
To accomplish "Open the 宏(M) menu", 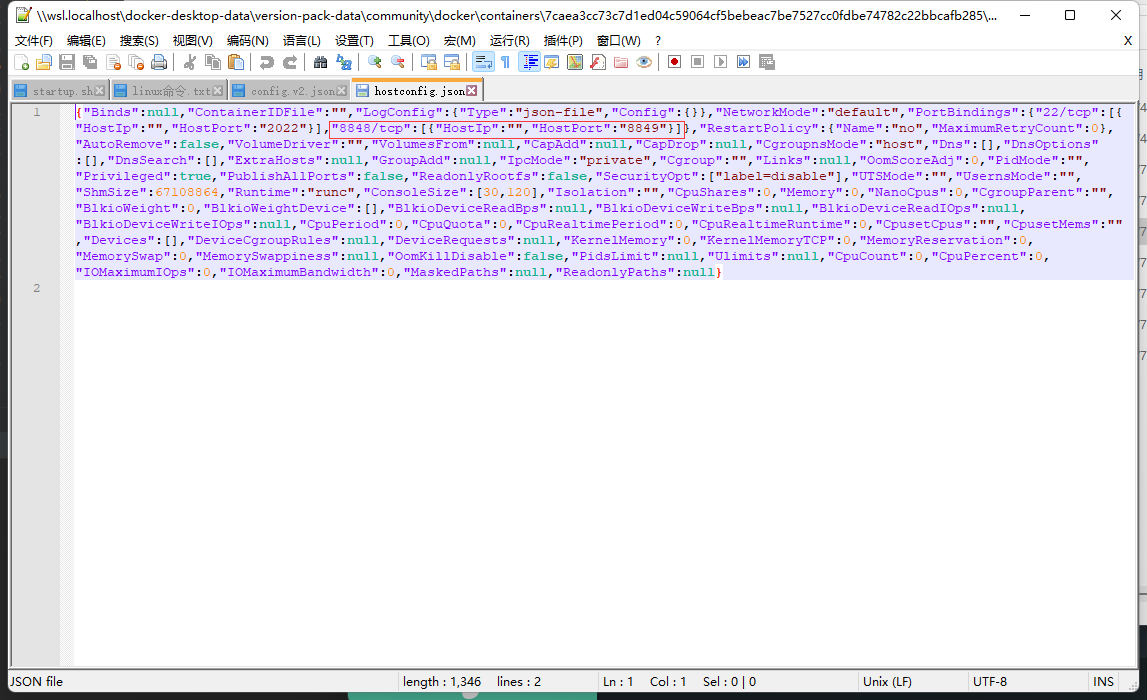I will point(459,41).
